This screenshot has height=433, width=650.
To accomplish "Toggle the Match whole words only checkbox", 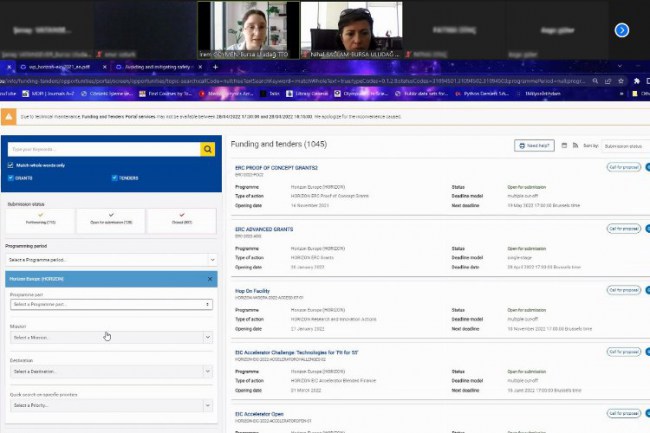I will [11, 165].
